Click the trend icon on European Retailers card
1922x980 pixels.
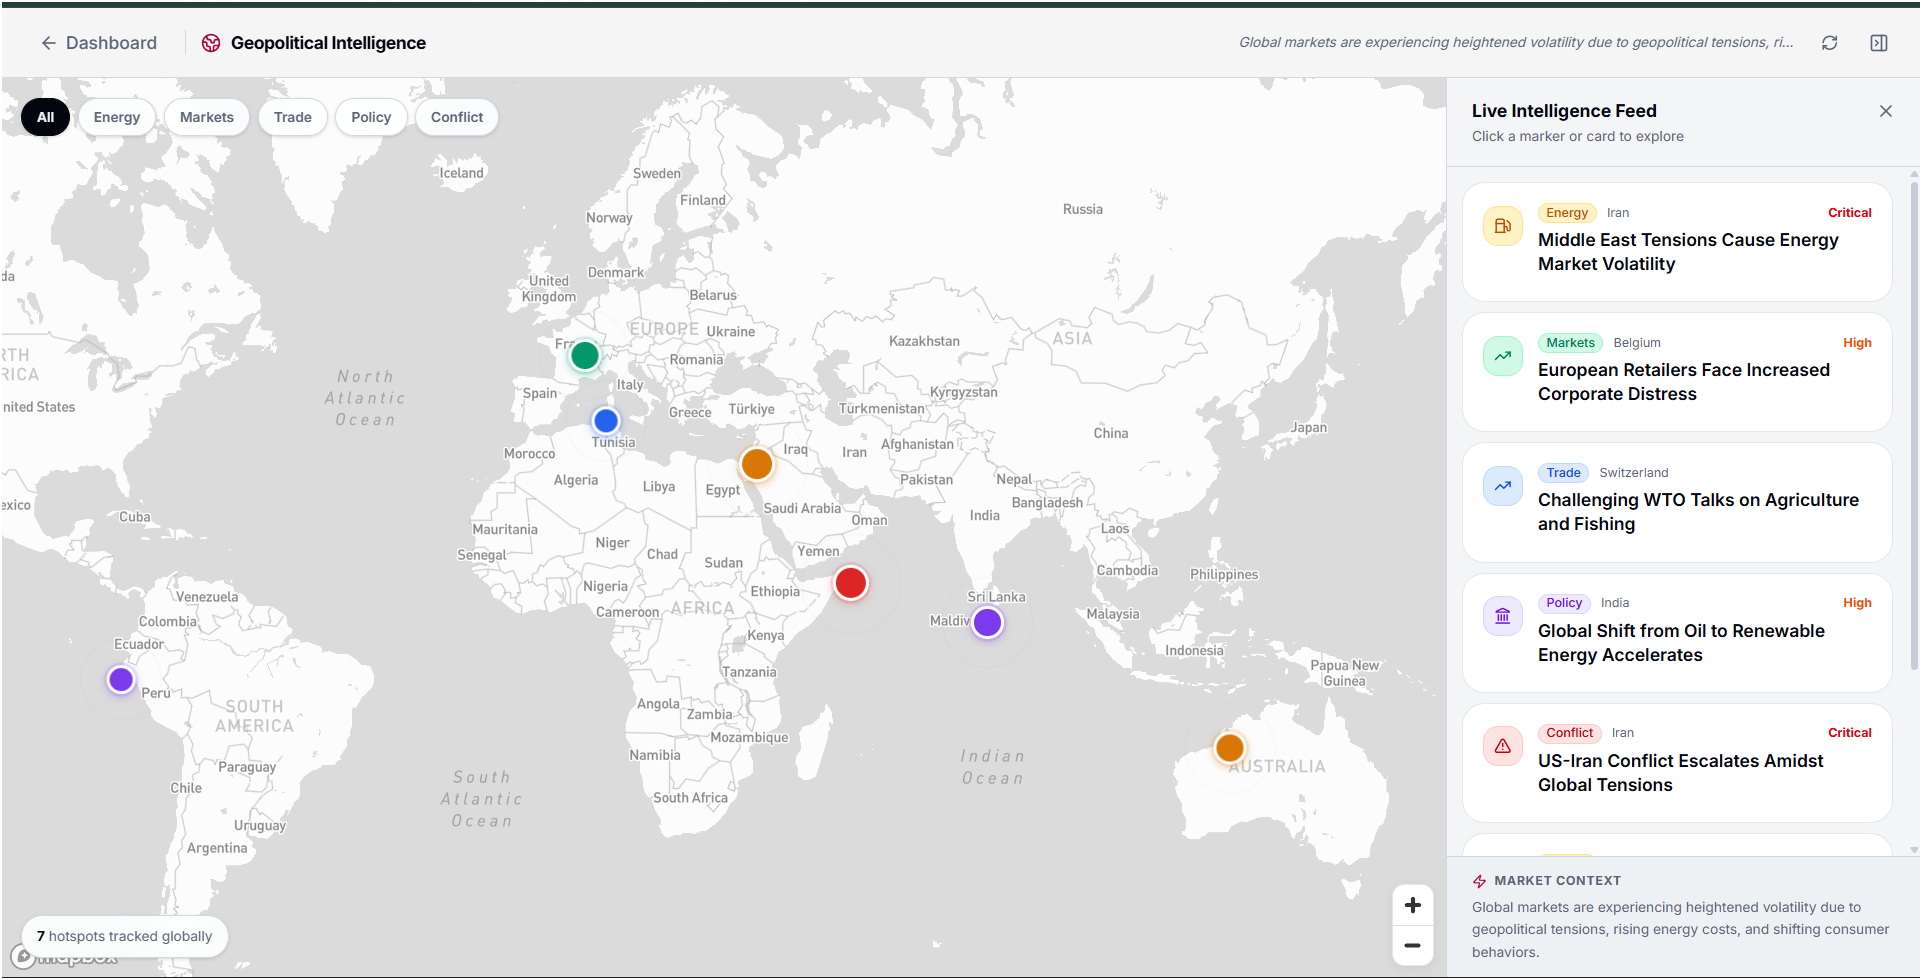tap(1503, 356)
